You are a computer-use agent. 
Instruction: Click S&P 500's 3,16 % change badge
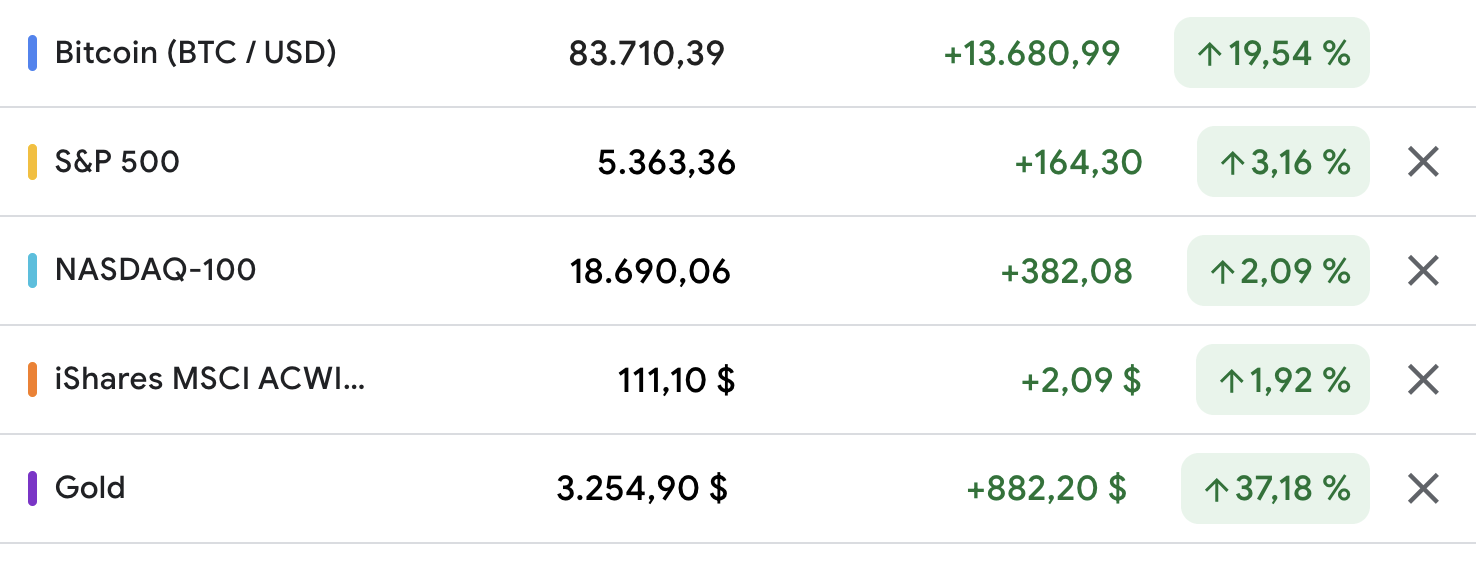pos(1282,162)
